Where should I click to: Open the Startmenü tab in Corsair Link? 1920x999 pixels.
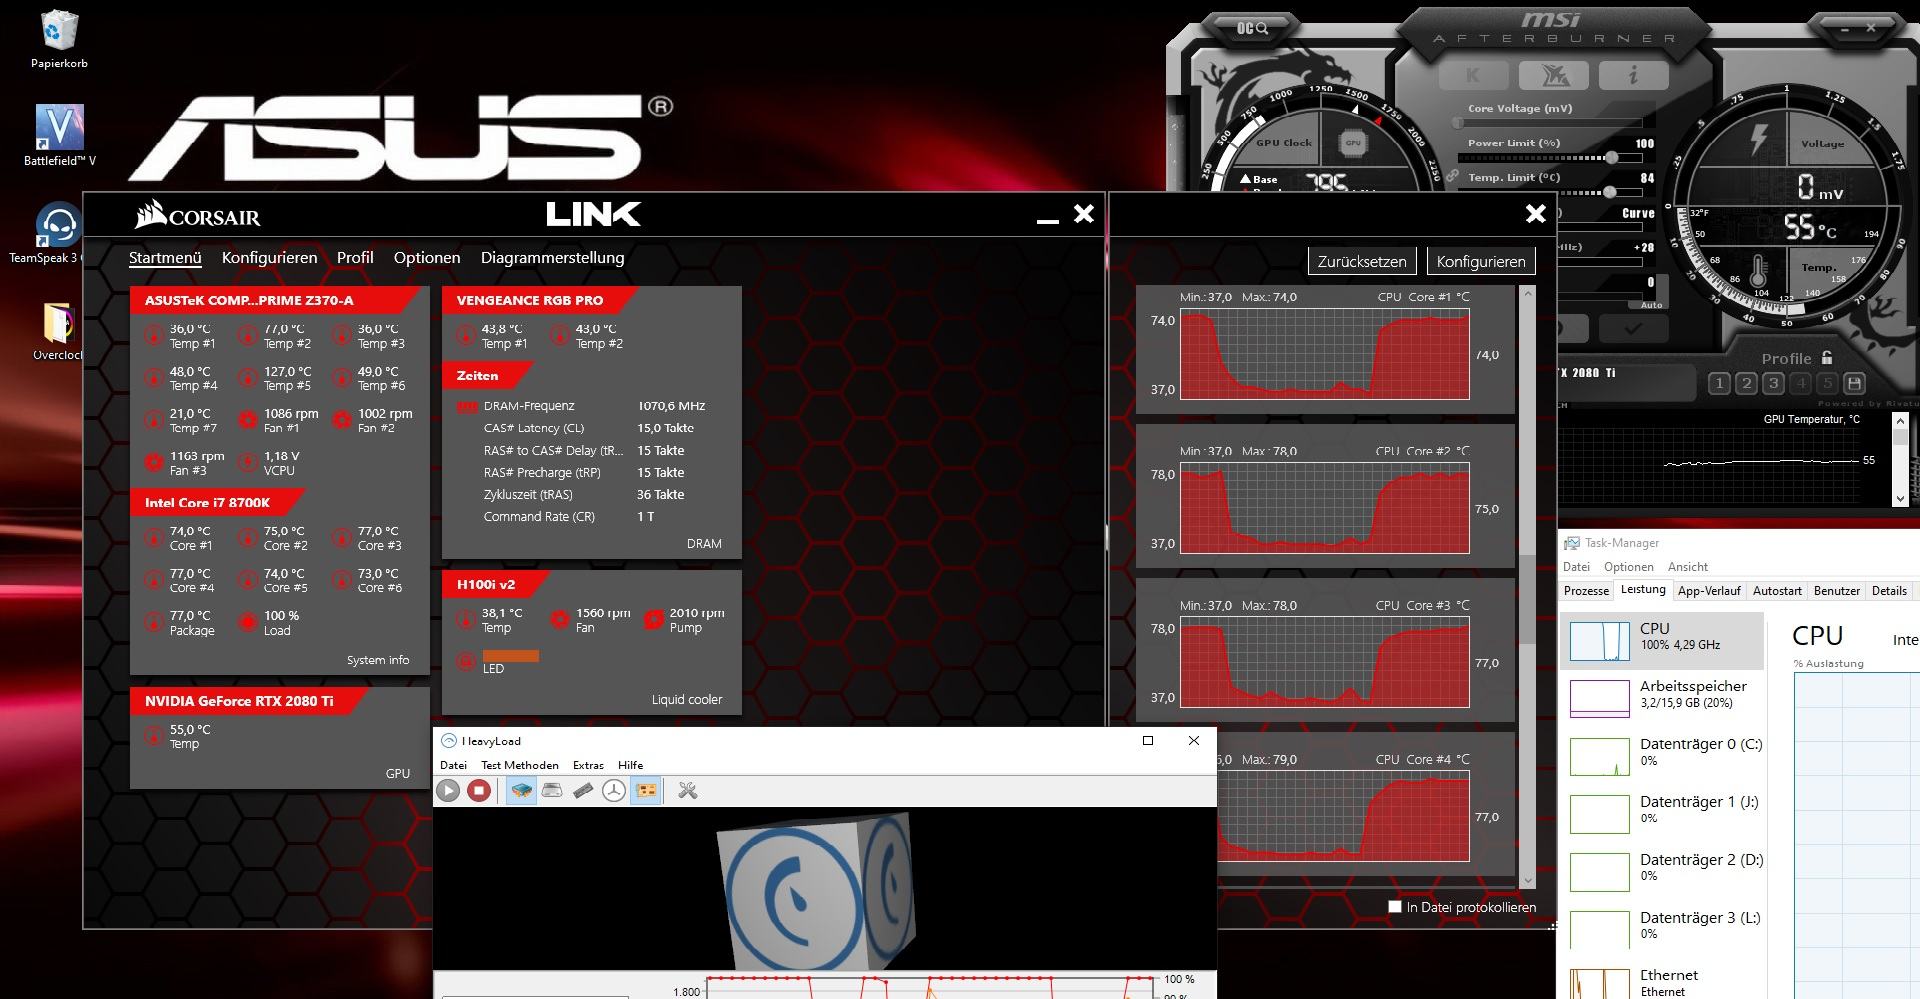(x=165, y=258)
